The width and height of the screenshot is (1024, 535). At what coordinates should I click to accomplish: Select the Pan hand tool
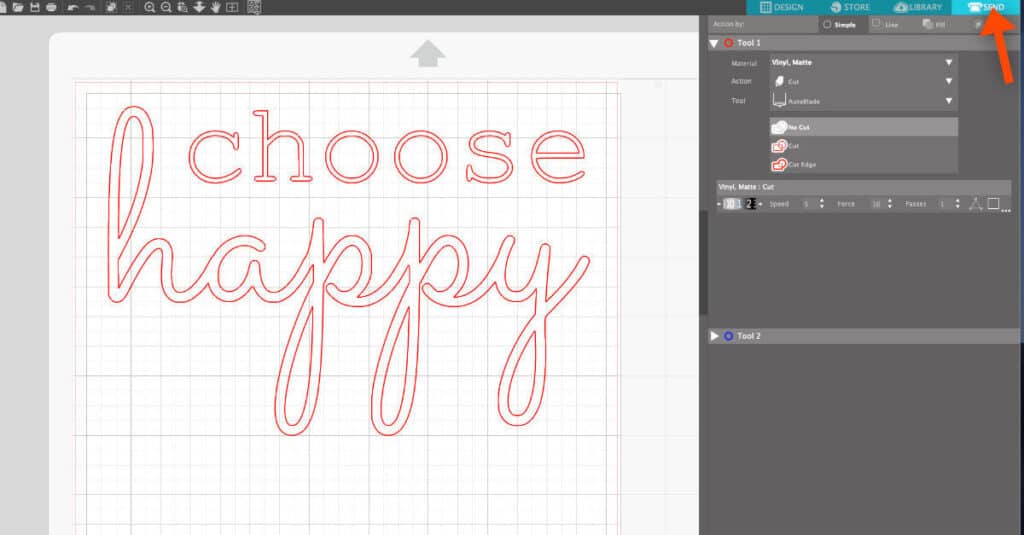(215, 7)
